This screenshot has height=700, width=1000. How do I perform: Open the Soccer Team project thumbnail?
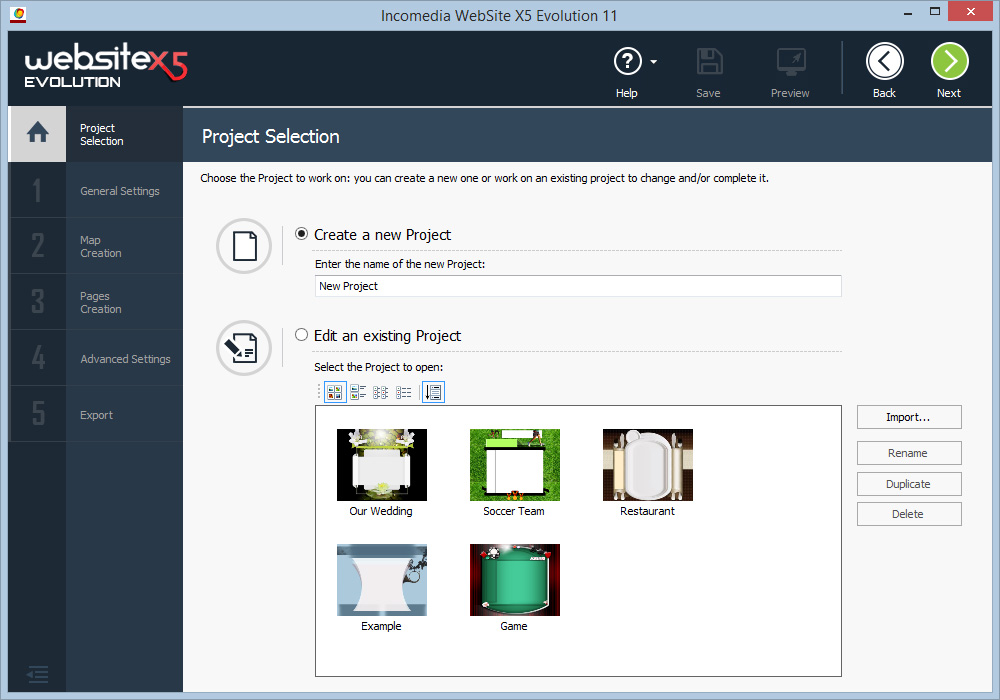pyautogui.click(x=514, y=464)
